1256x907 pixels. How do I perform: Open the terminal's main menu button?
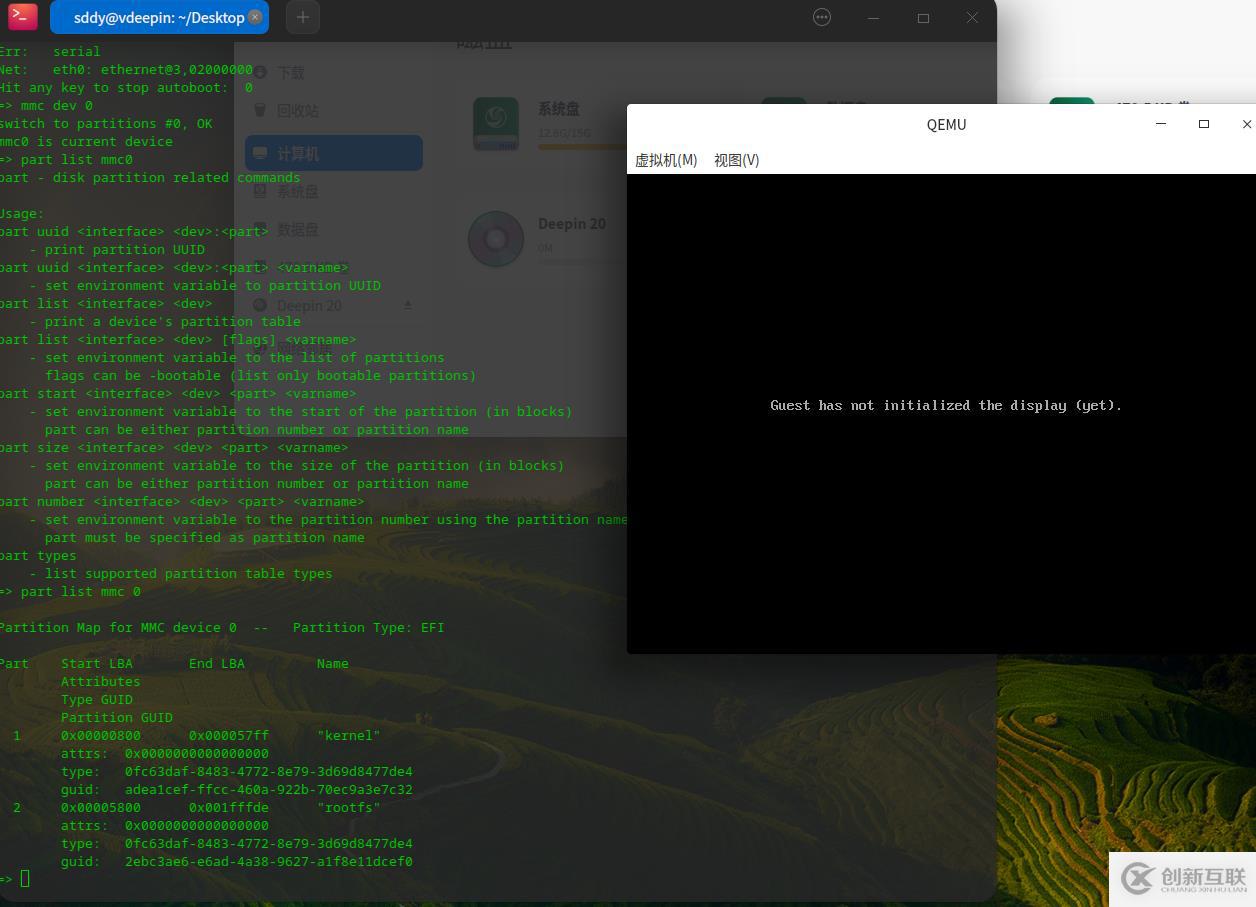822,17
